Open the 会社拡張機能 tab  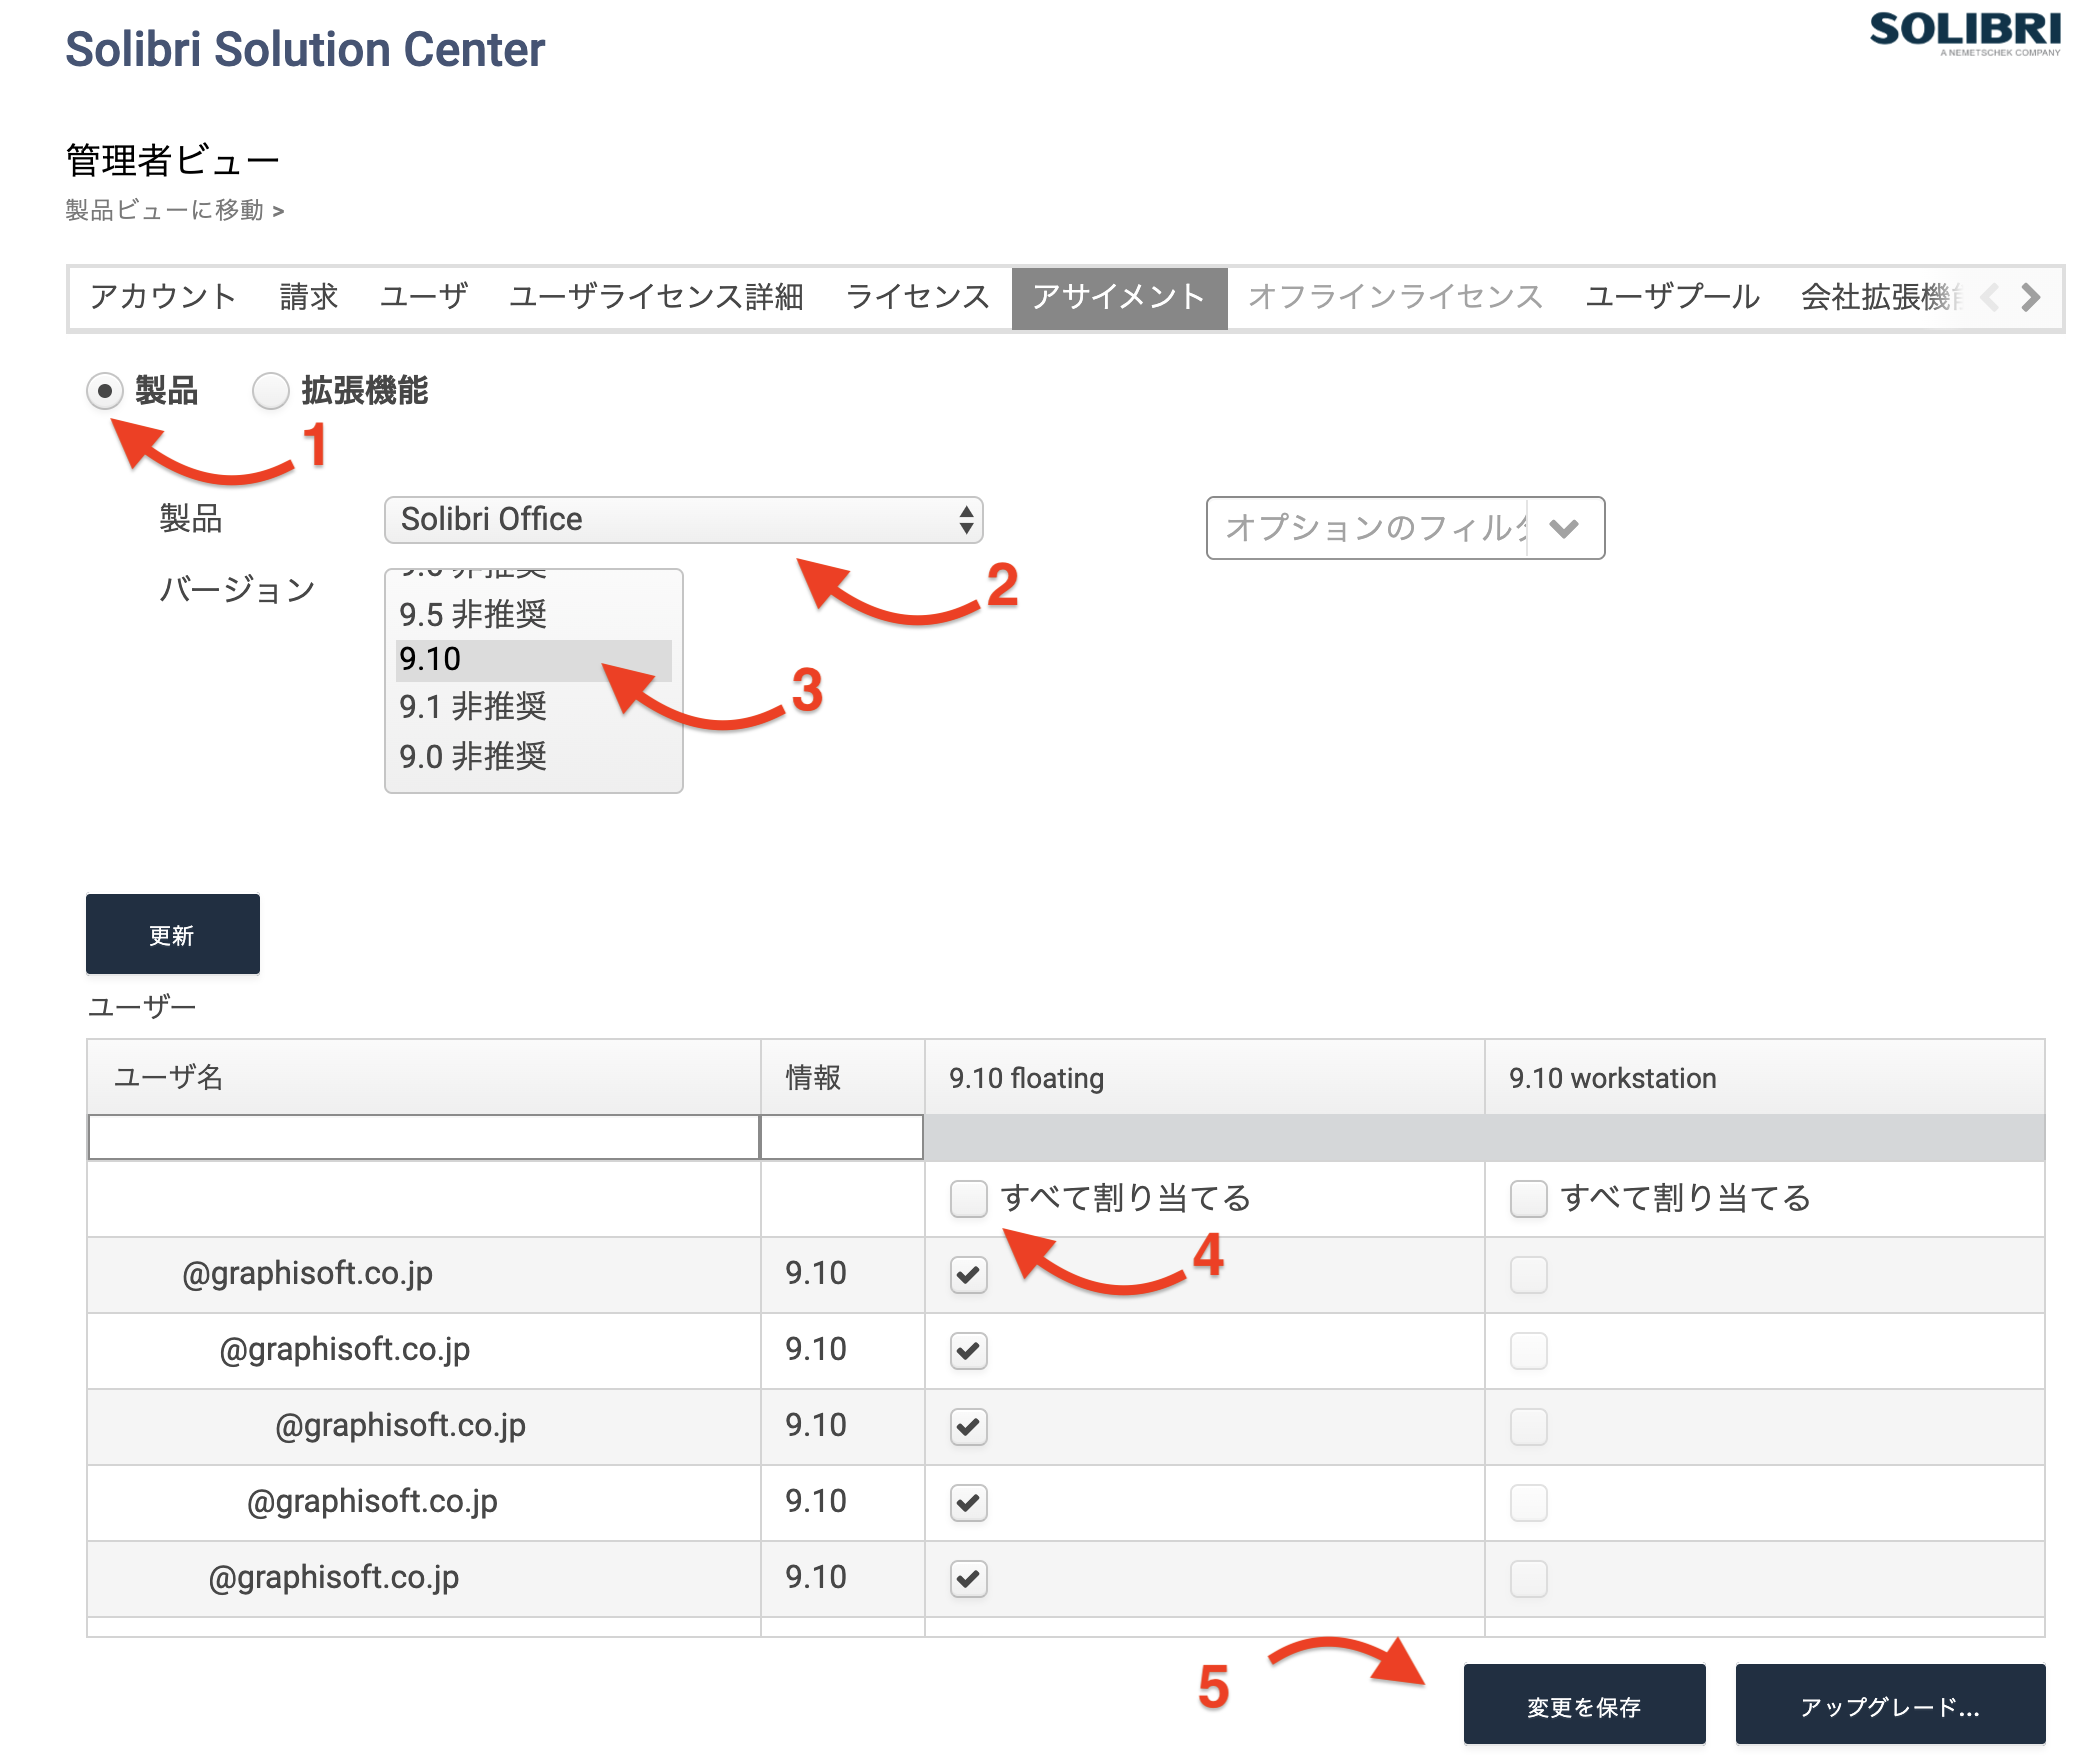pyautogui.click(x=1880, y=297)
